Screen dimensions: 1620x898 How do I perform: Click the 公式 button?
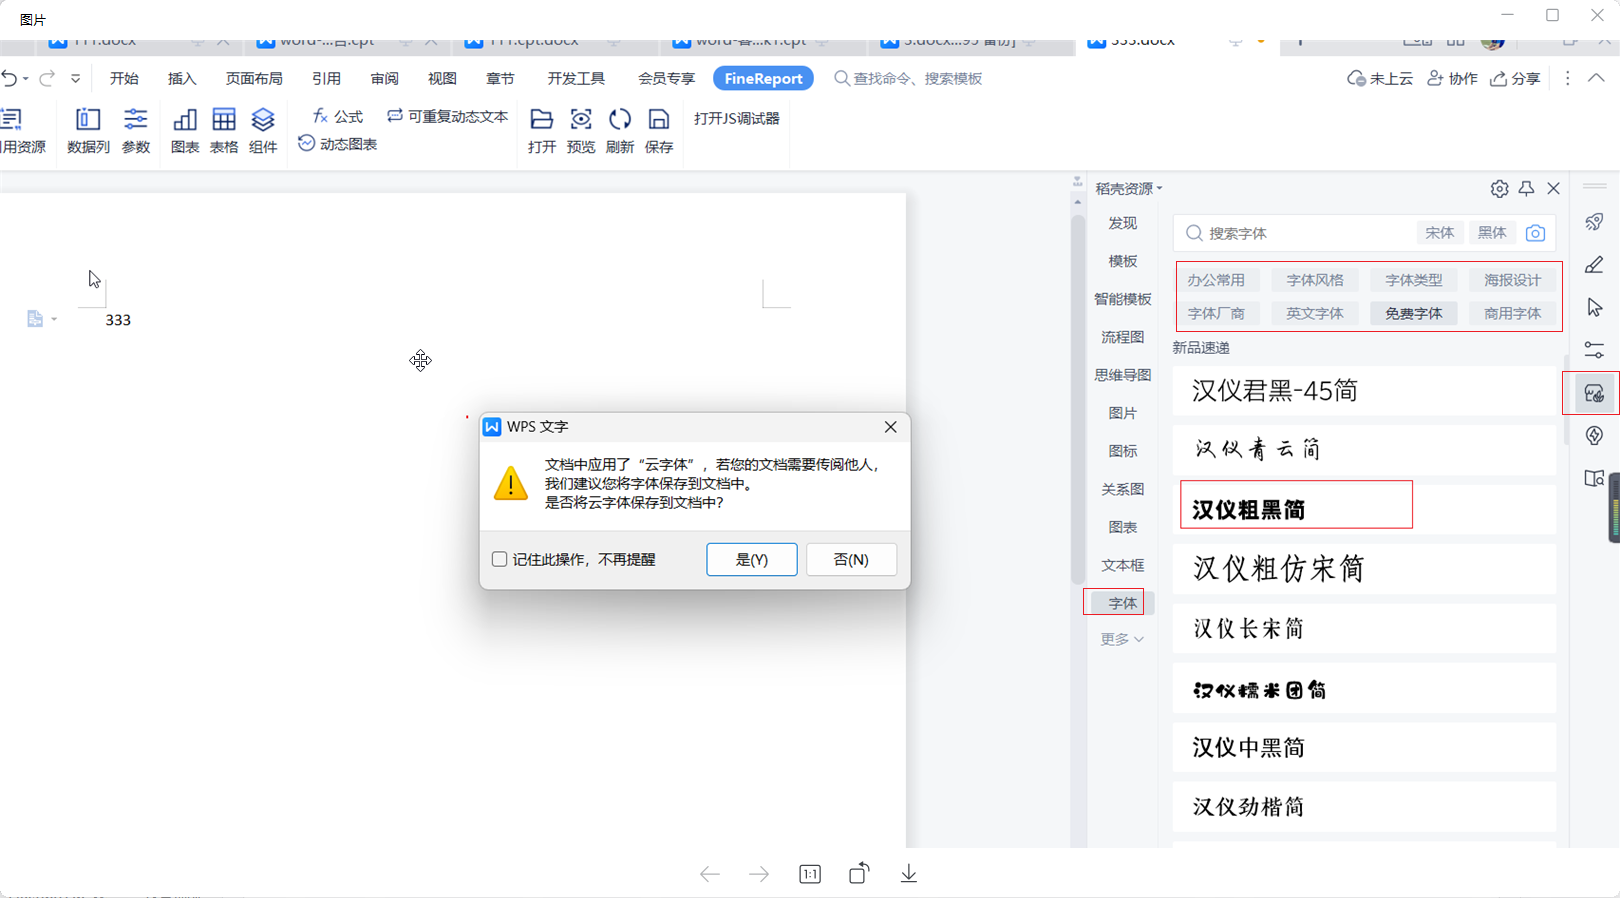tap(337, 117)
